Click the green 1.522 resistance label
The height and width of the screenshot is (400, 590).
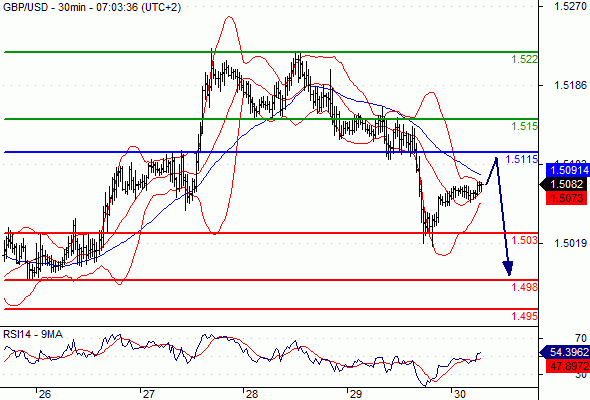click(x=525, y=59)
